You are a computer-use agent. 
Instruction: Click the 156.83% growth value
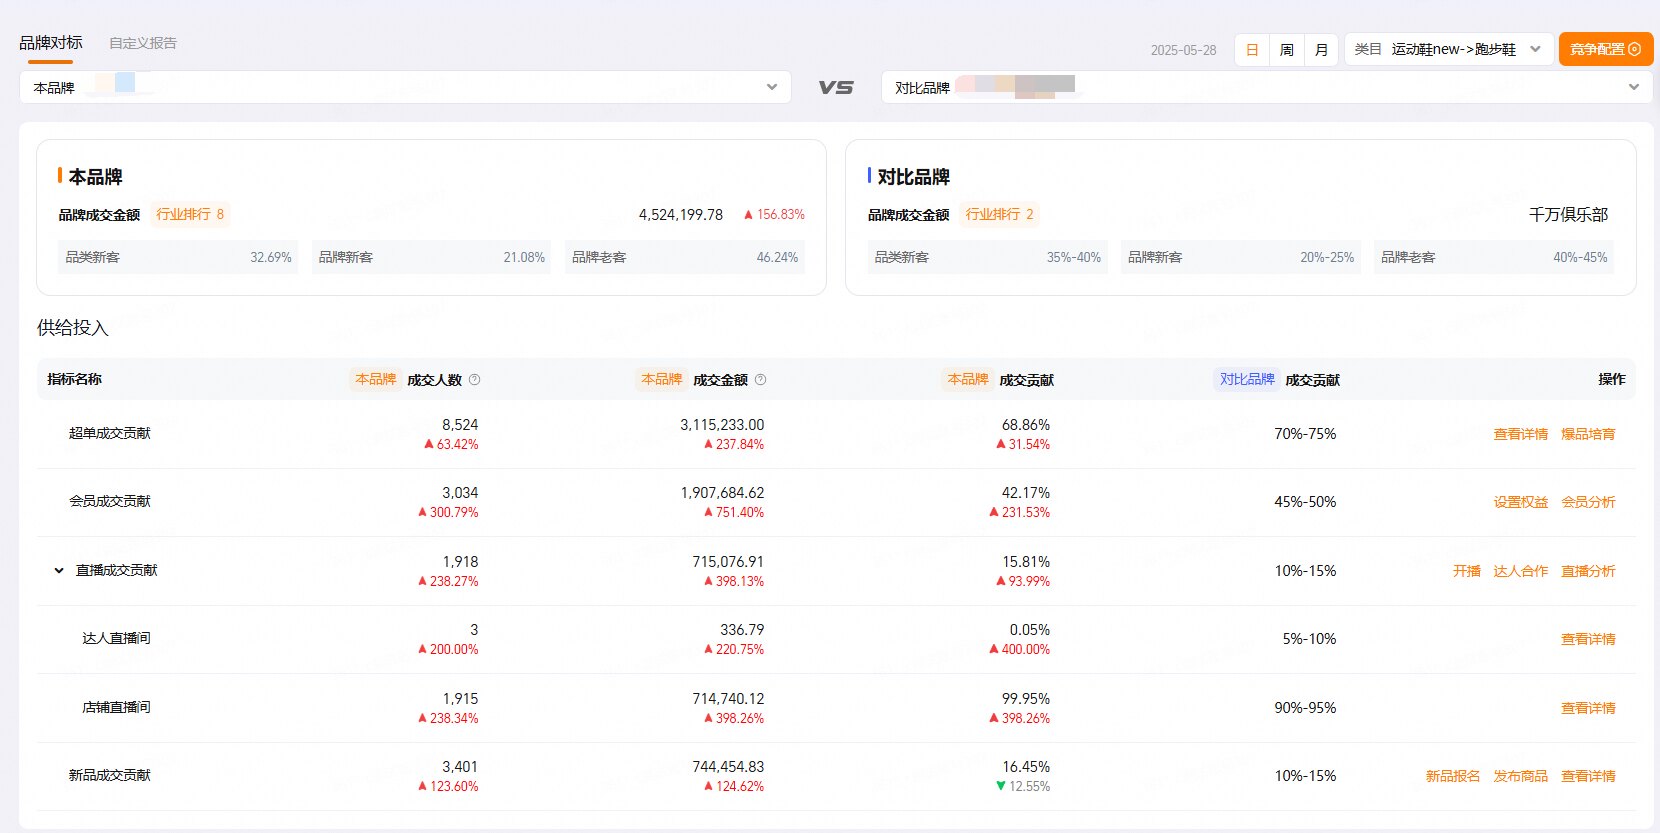[x=781, y=215]
